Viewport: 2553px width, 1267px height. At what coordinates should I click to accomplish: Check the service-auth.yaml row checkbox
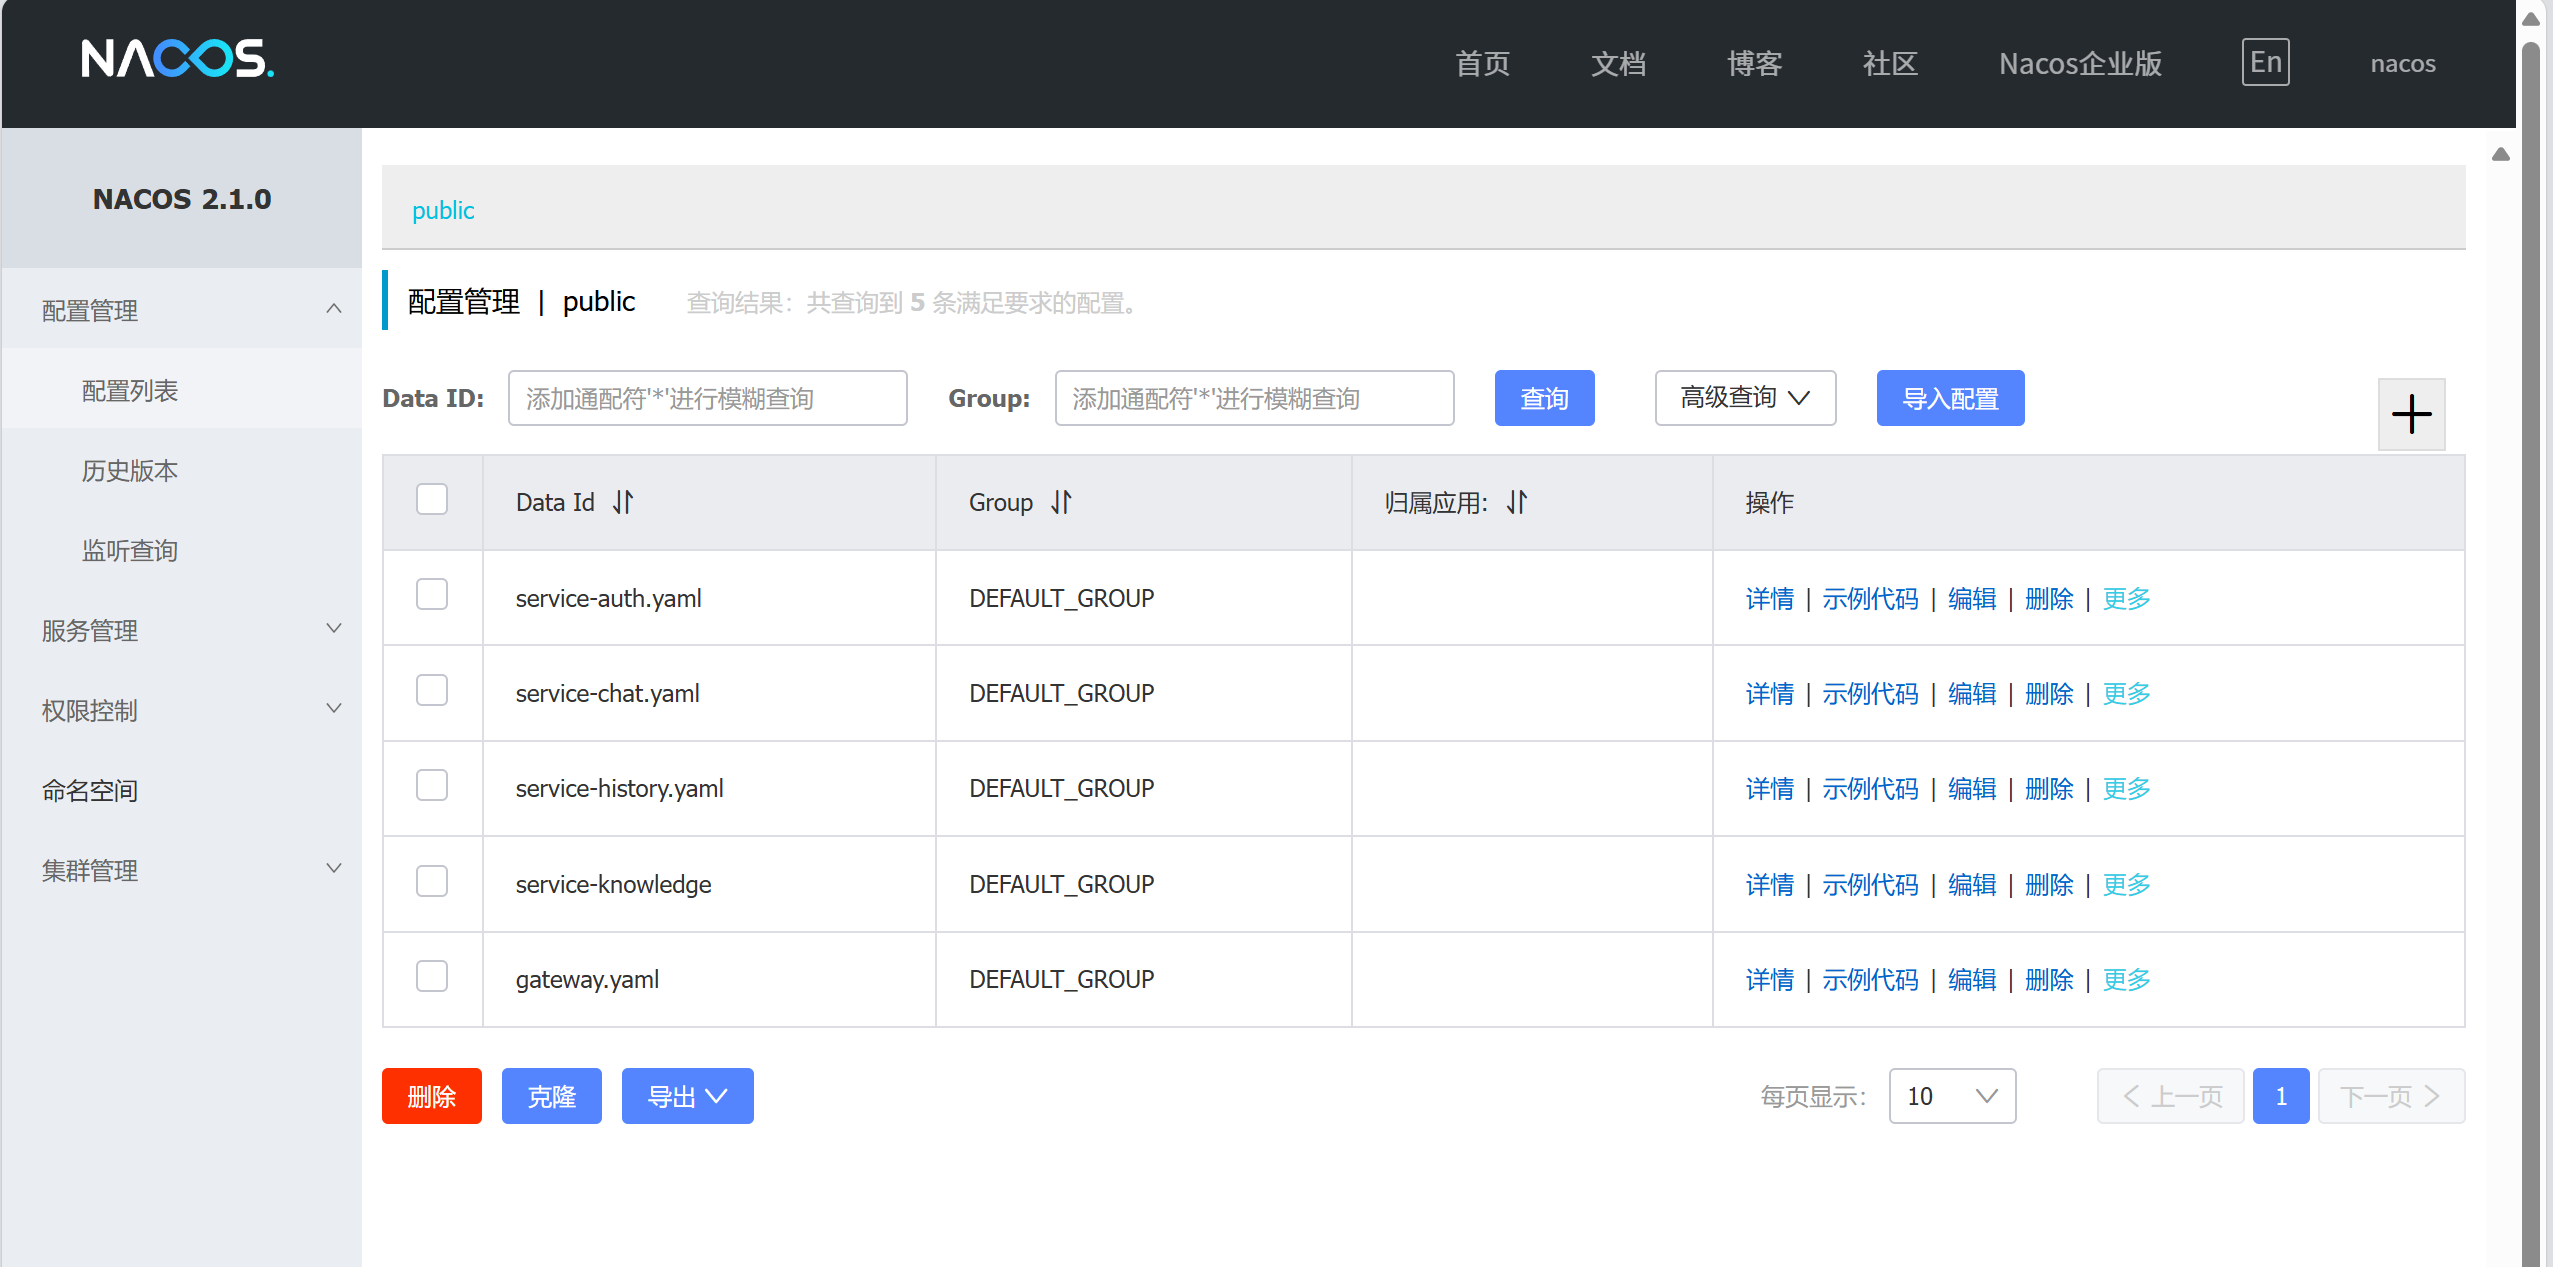(x=432, y=594)
